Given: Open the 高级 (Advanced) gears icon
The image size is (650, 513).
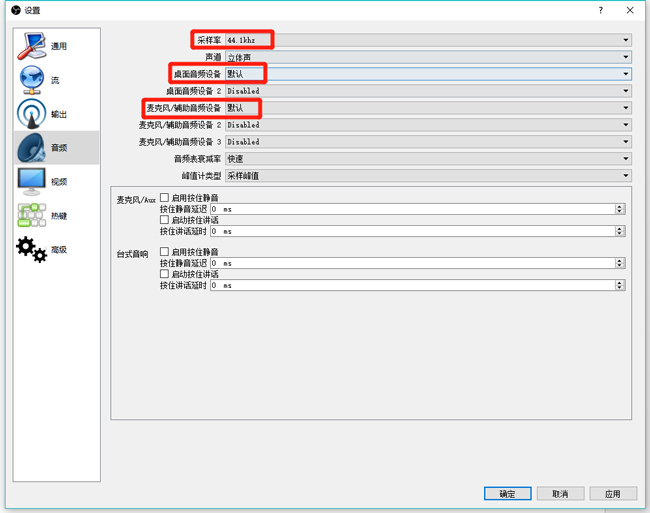Looking at the screenshot, I should coord(32,249).
